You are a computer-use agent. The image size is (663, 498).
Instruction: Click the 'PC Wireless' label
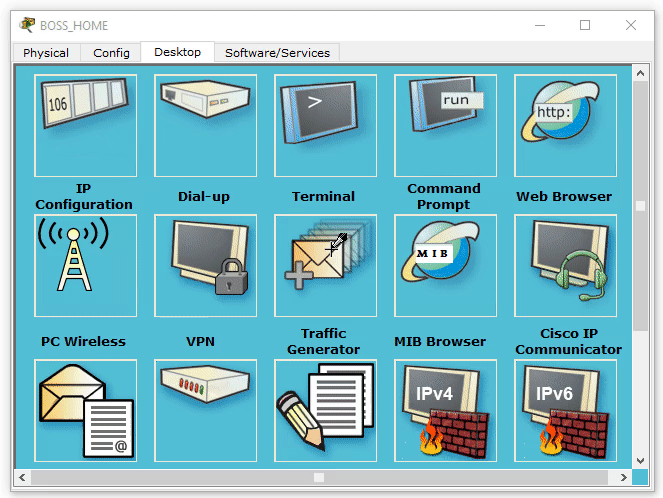[x=83, y=342]
